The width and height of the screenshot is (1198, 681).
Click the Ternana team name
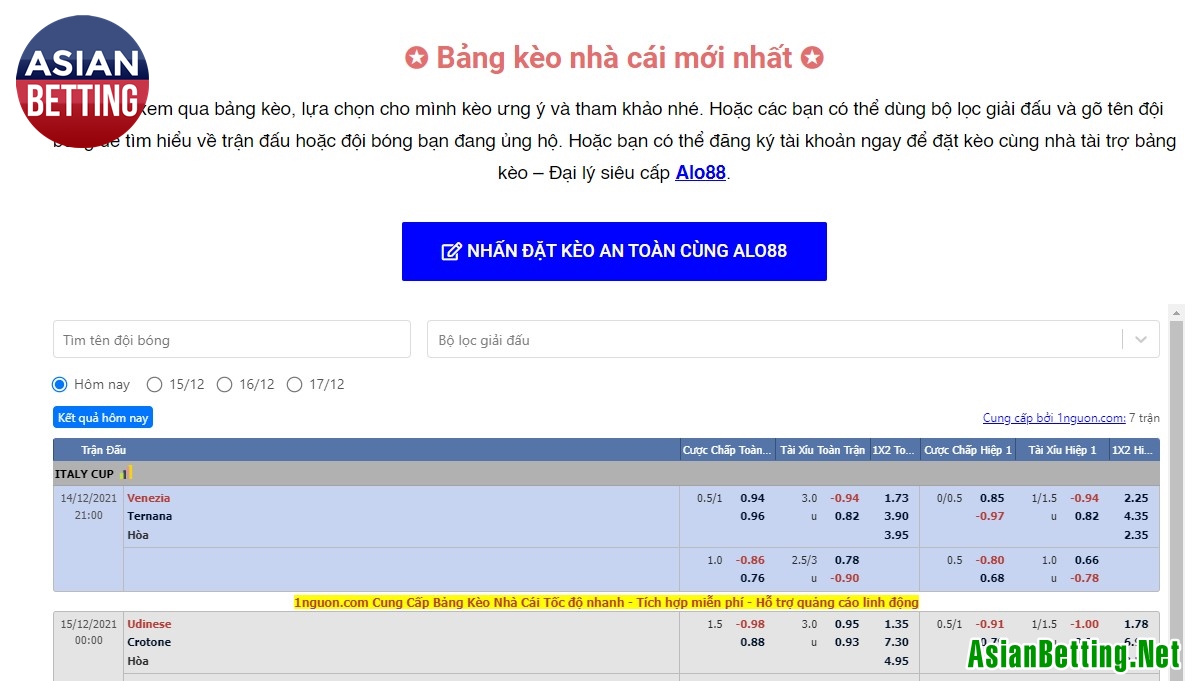pos(149,516)
